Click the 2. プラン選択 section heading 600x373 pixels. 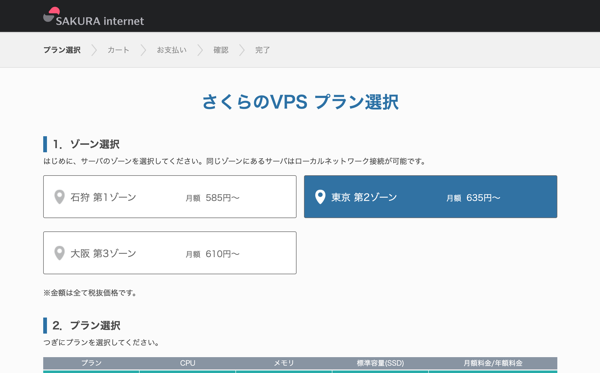coord(86,326)
